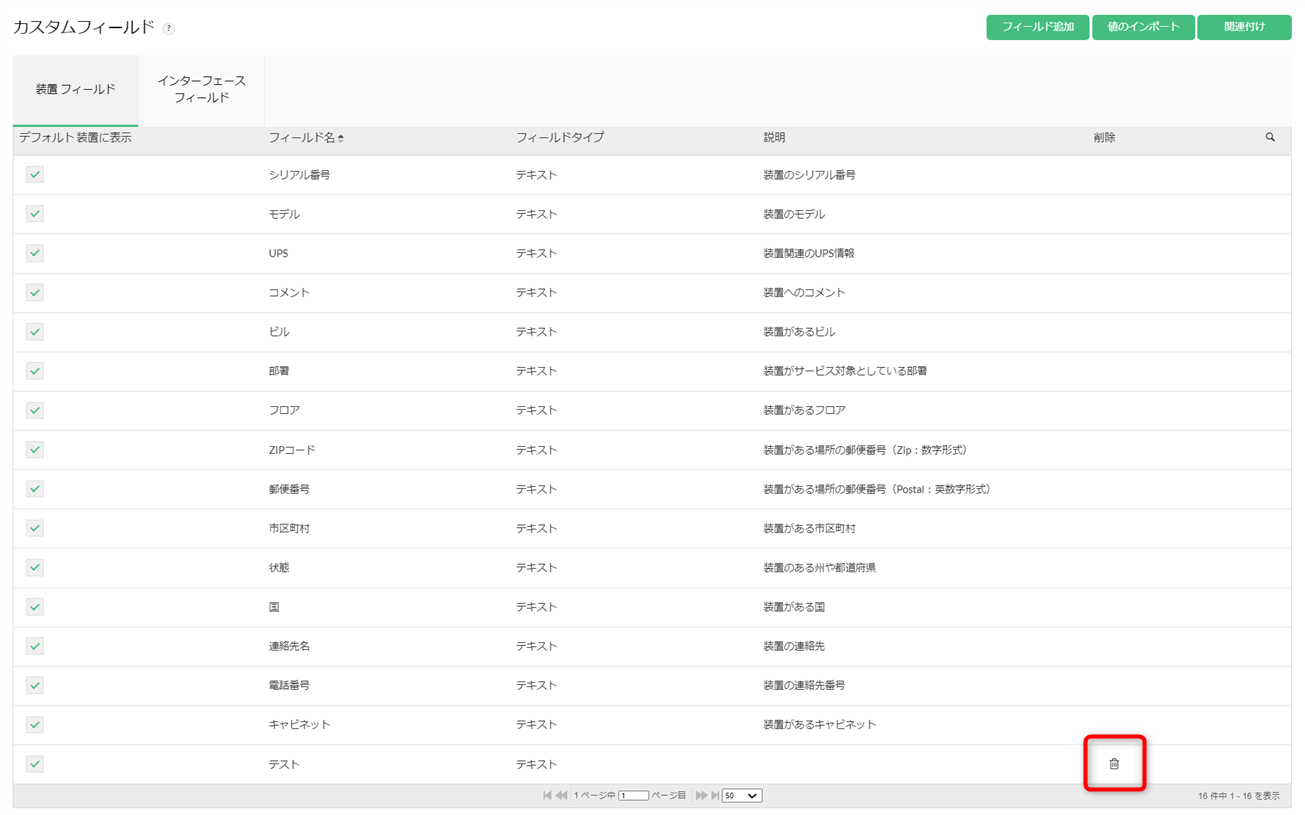Jump to the last page arrow
The image size is (1305, 815).
click(x=715, y=796)
